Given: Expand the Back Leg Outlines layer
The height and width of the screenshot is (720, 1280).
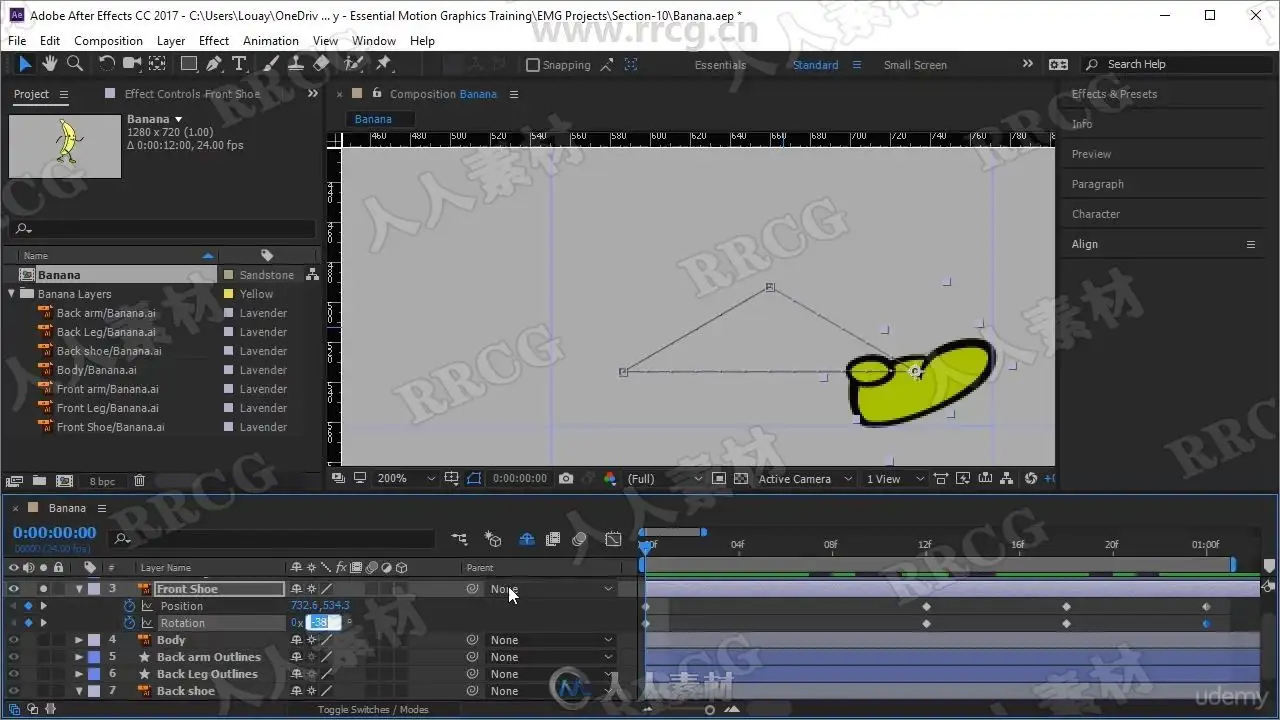Looking at the screenshot, I should click(x=79, y=674).
